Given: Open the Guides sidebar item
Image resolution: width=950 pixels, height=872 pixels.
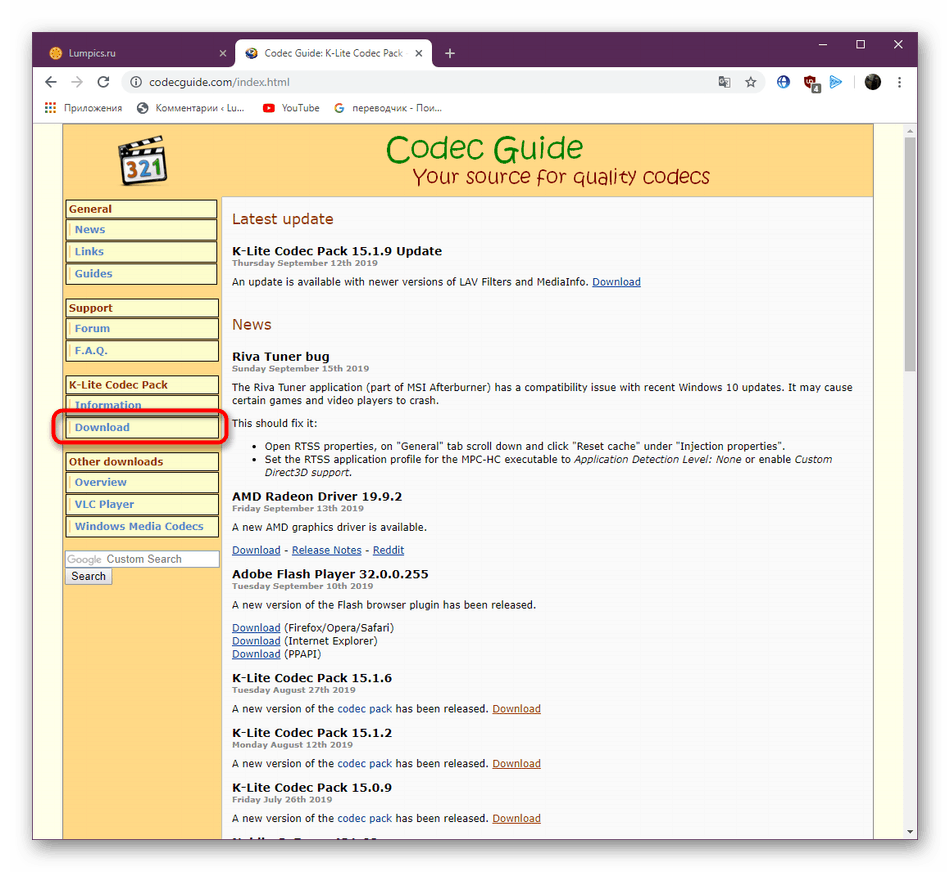Looking at the screenshot, I should click(141, 274).
